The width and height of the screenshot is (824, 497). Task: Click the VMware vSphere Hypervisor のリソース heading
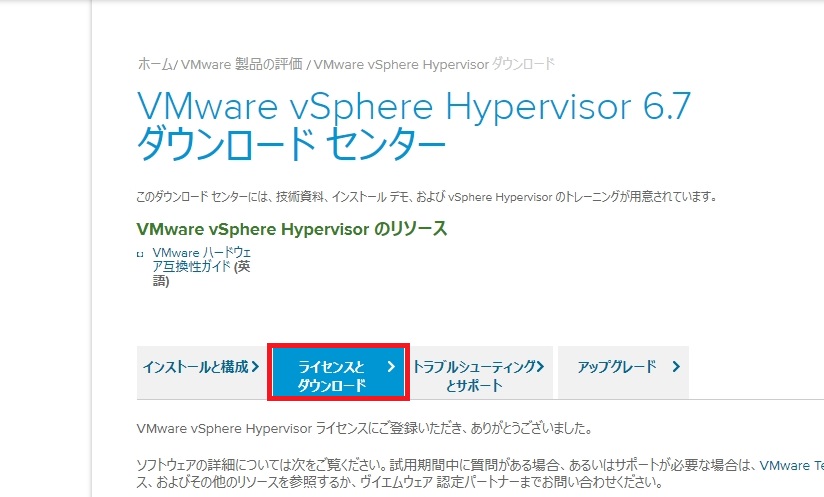point(292,230)
